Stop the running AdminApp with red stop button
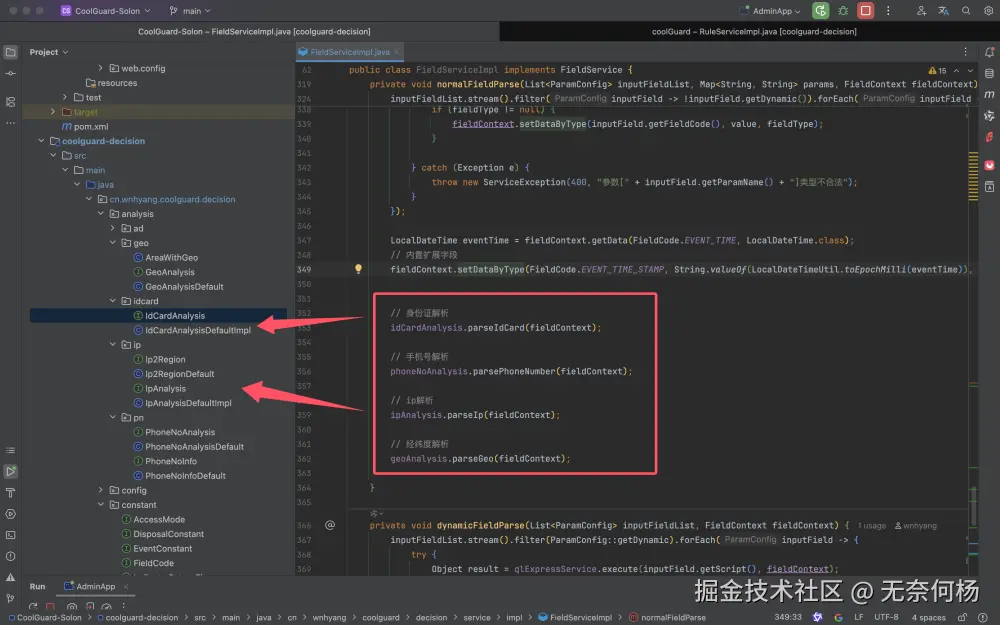This screenshot has height=625, width=1000. 866,11
